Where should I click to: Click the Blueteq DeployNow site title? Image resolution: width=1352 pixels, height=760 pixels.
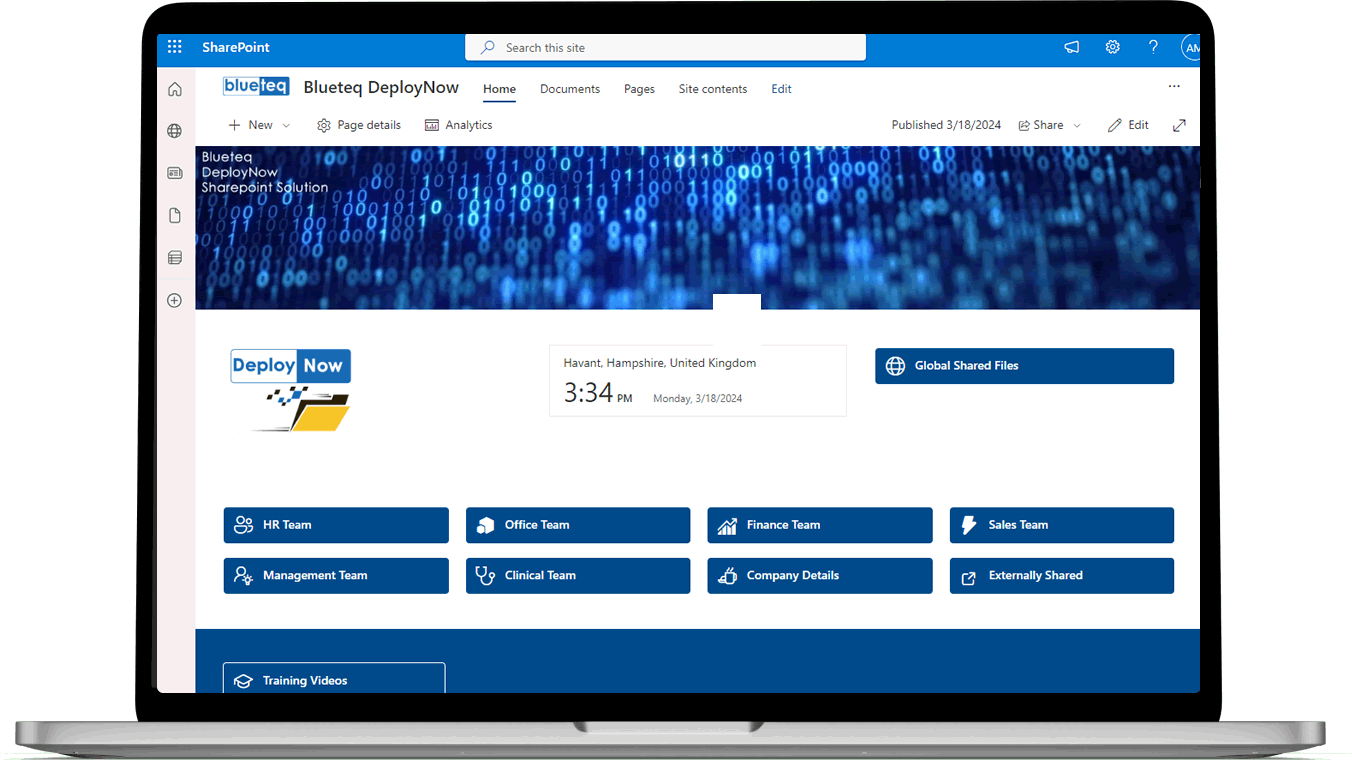pyautogui.click(x=381, y=87)
